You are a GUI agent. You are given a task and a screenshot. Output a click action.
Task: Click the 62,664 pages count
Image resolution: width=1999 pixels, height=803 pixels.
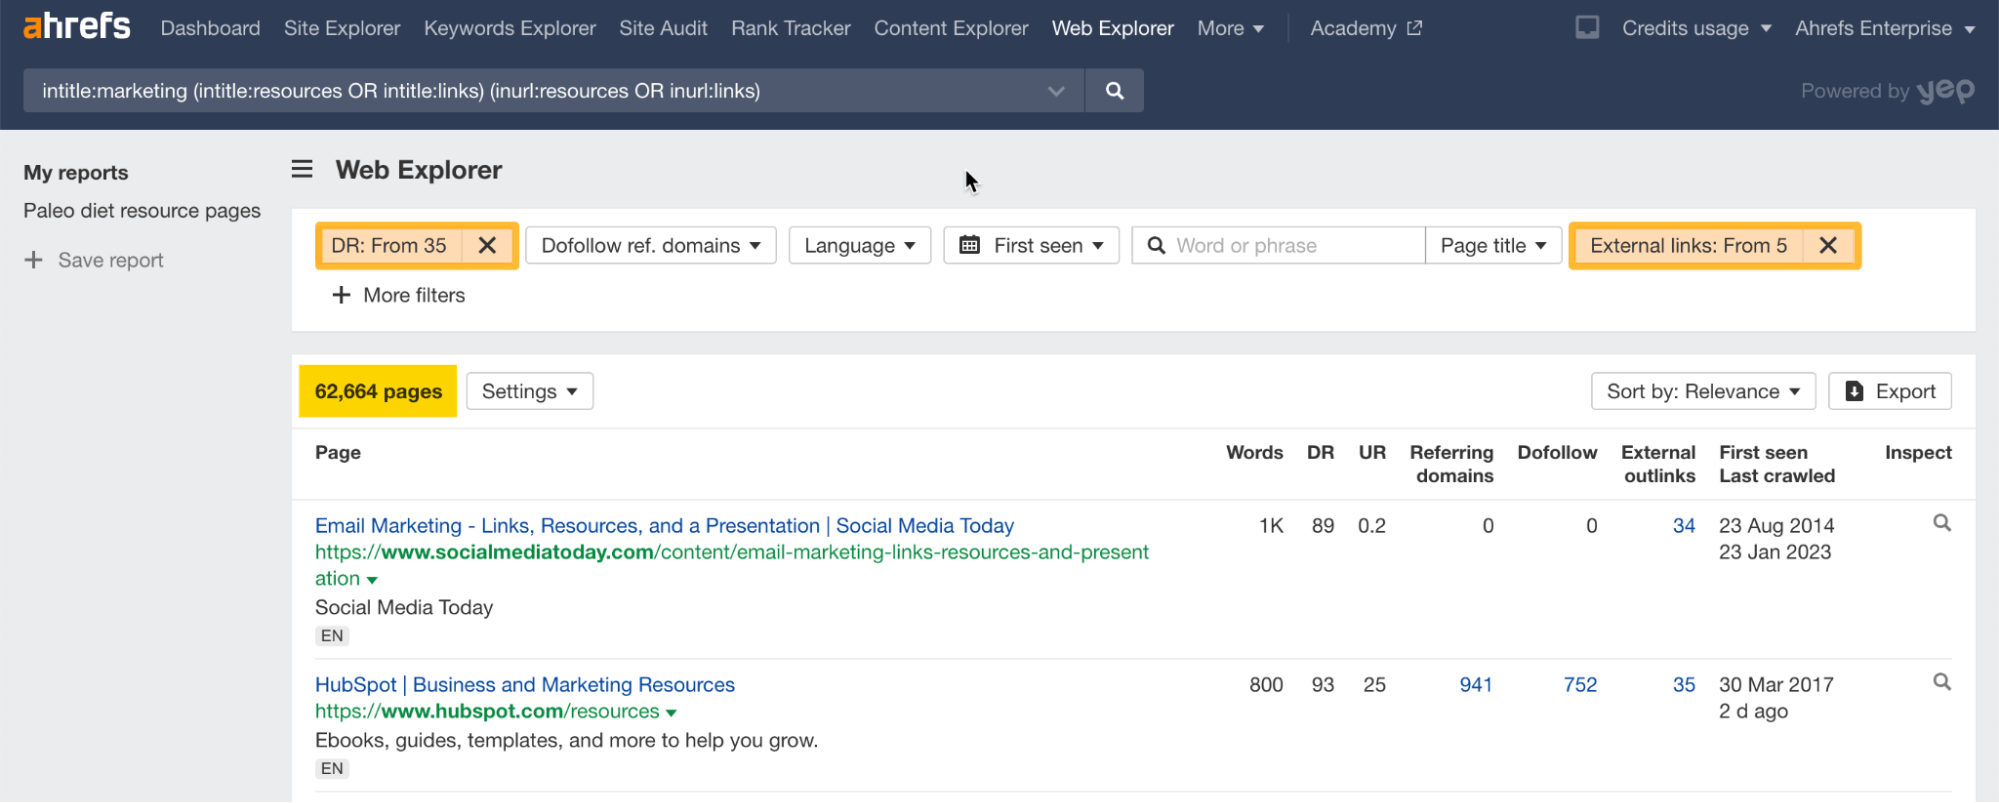tap(378, 391)
